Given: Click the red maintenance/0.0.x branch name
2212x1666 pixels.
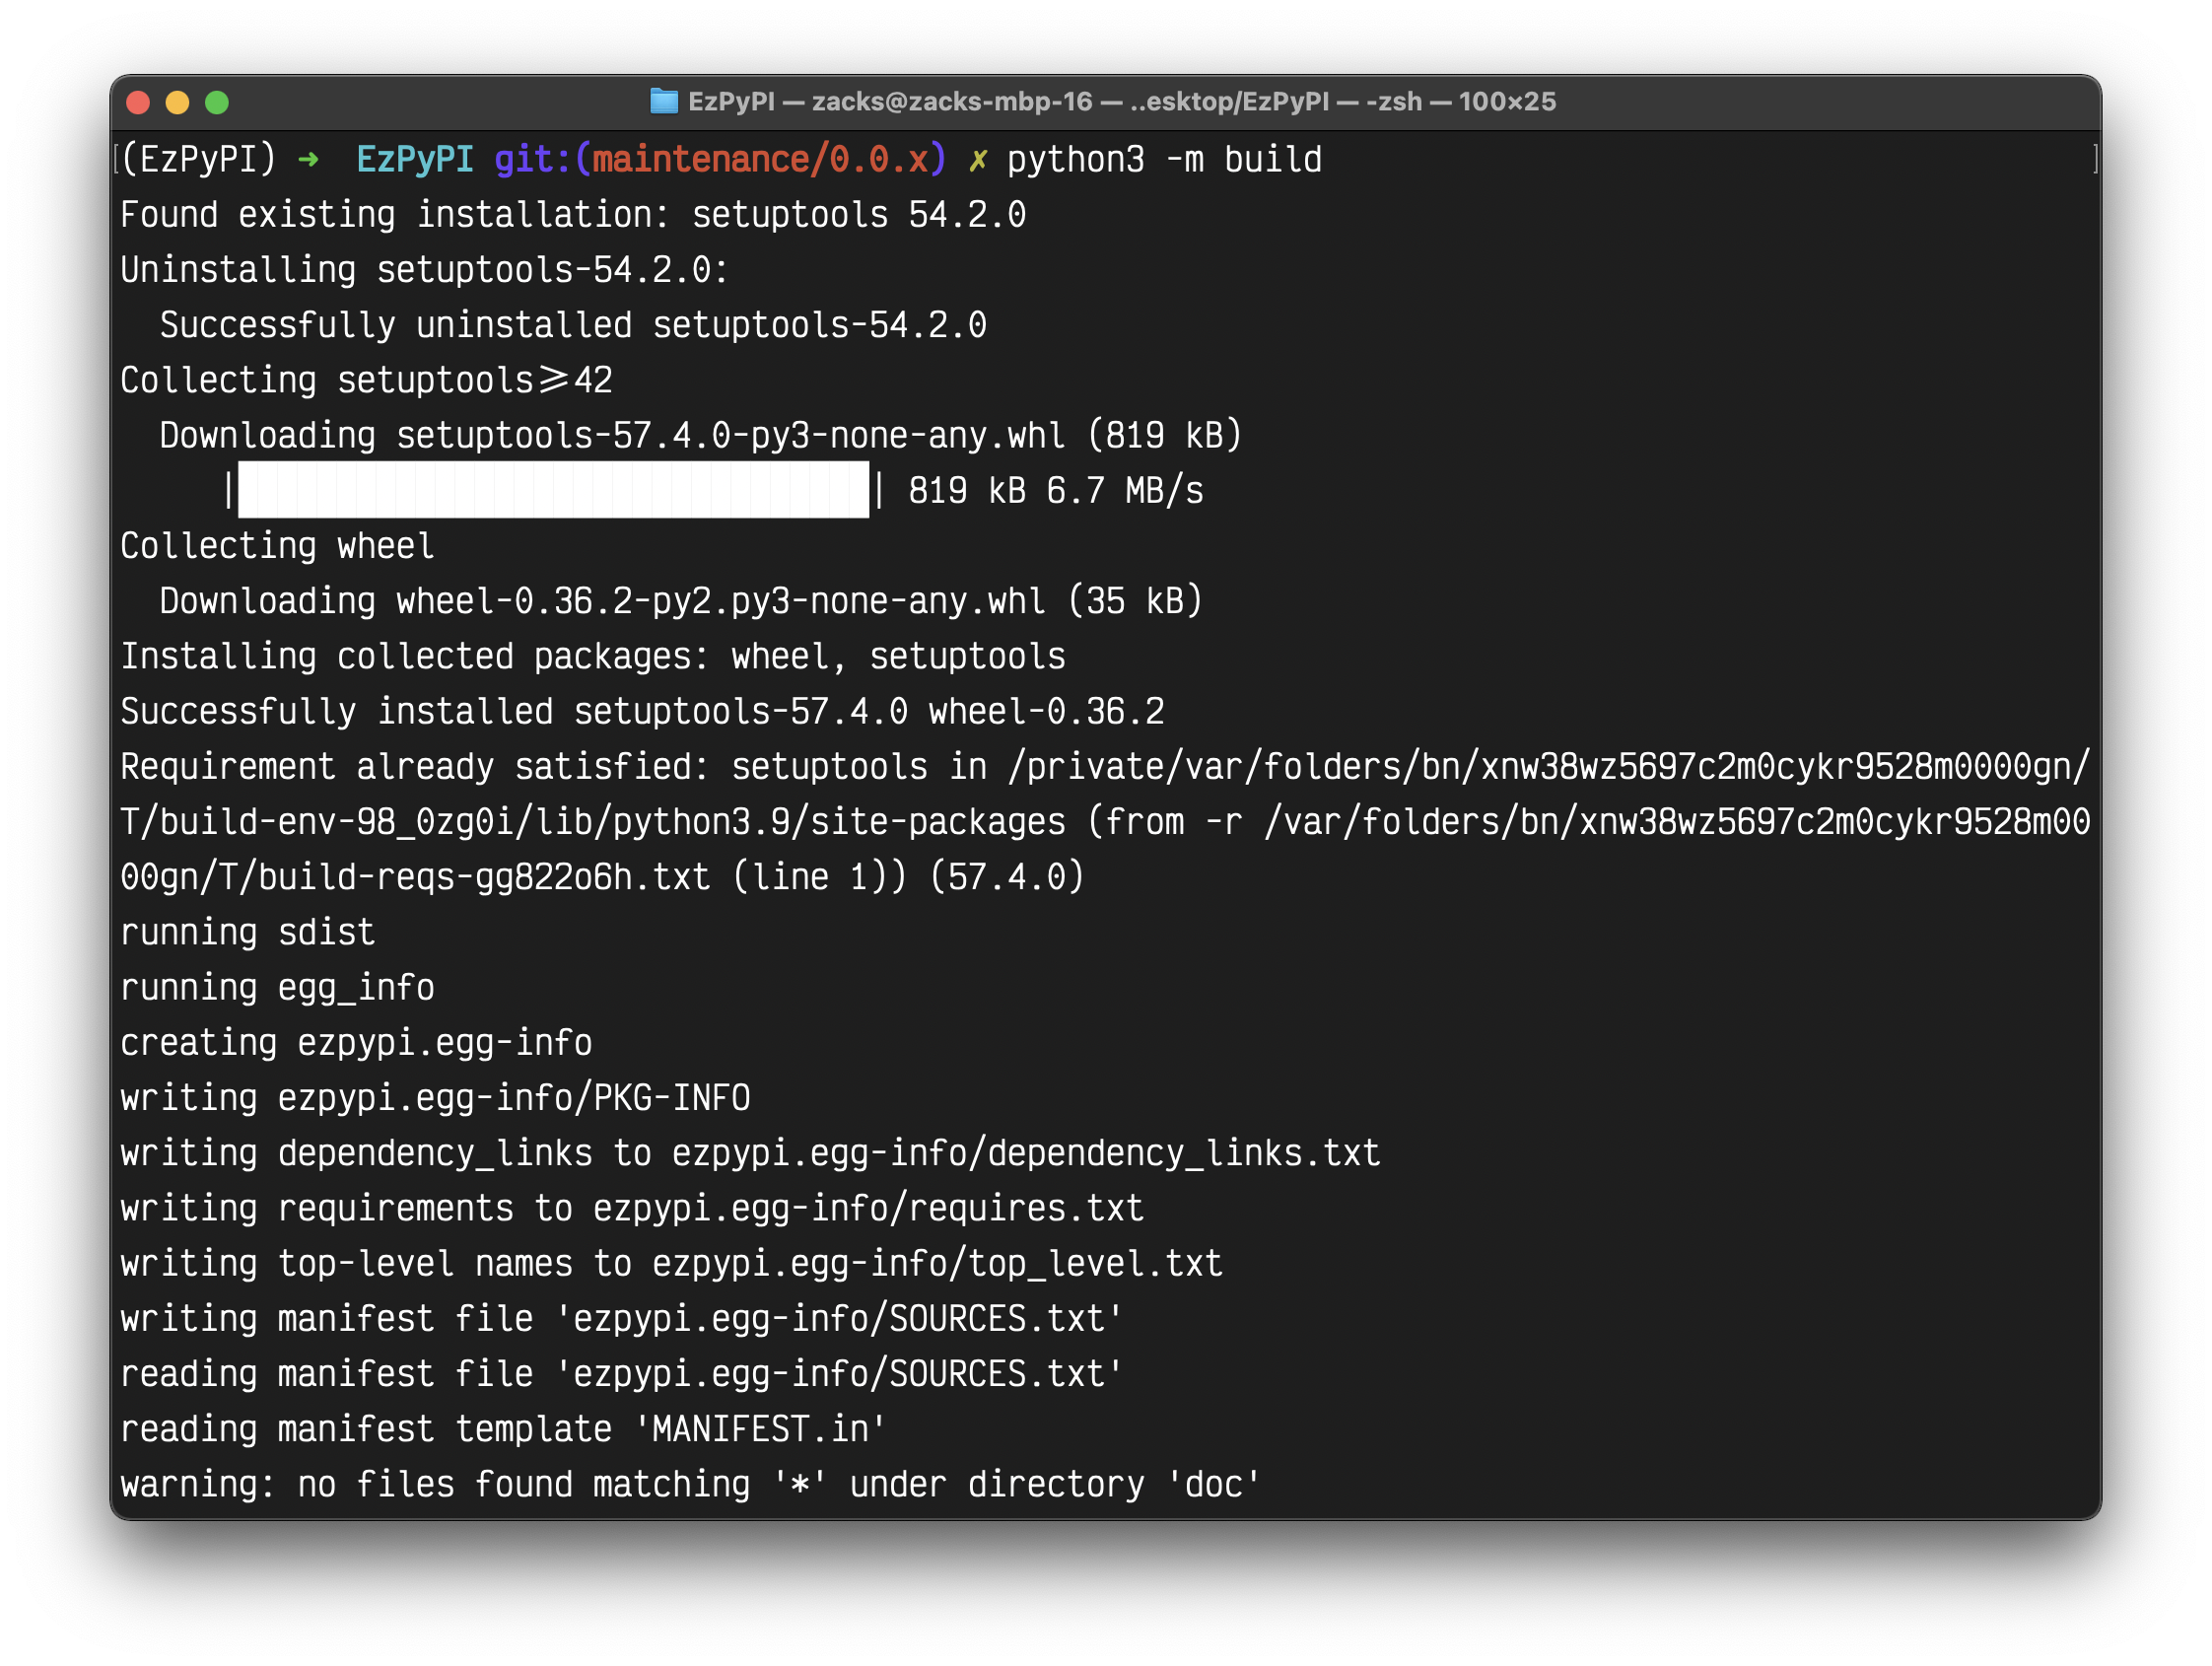Looking at the screenshot, I should 760,160.
